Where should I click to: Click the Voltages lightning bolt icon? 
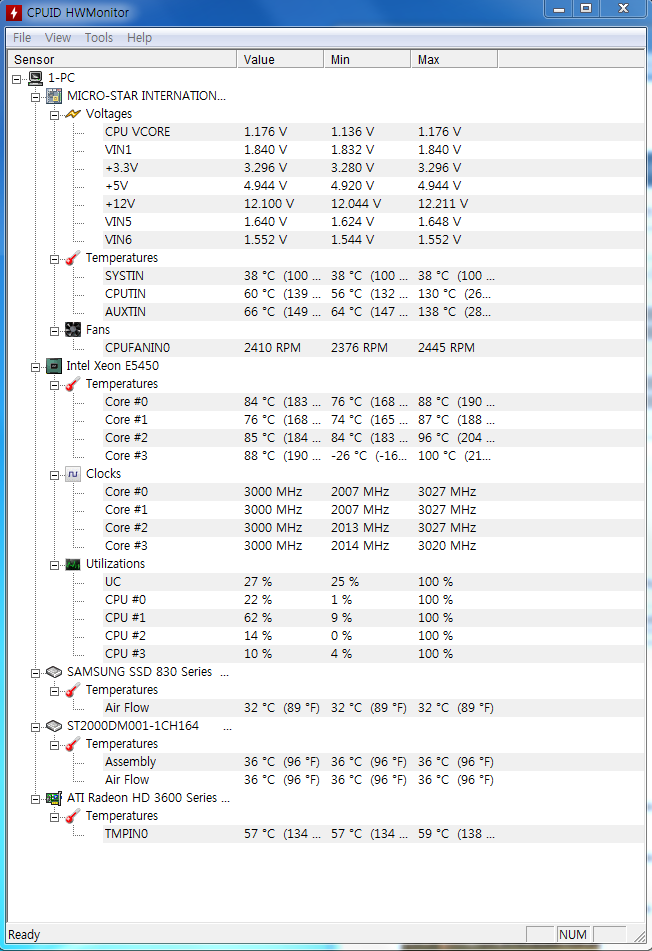73,114
